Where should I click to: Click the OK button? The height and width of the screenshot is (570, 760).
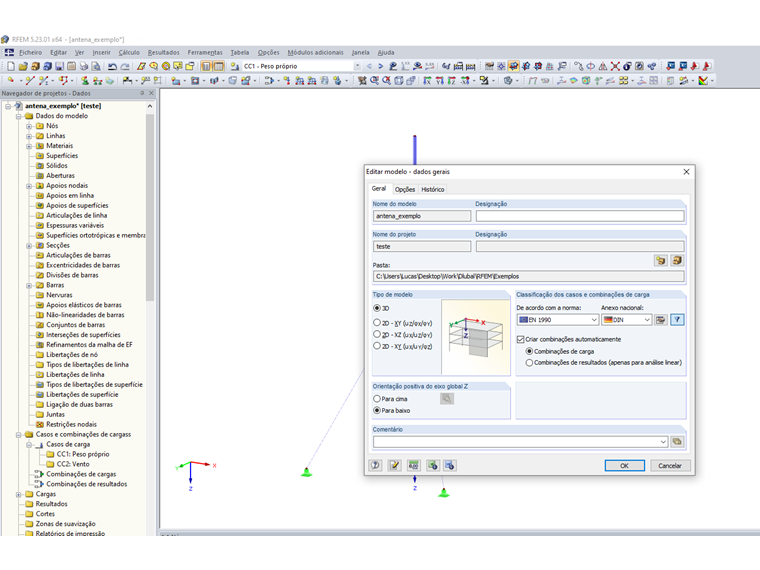point(624,466)
